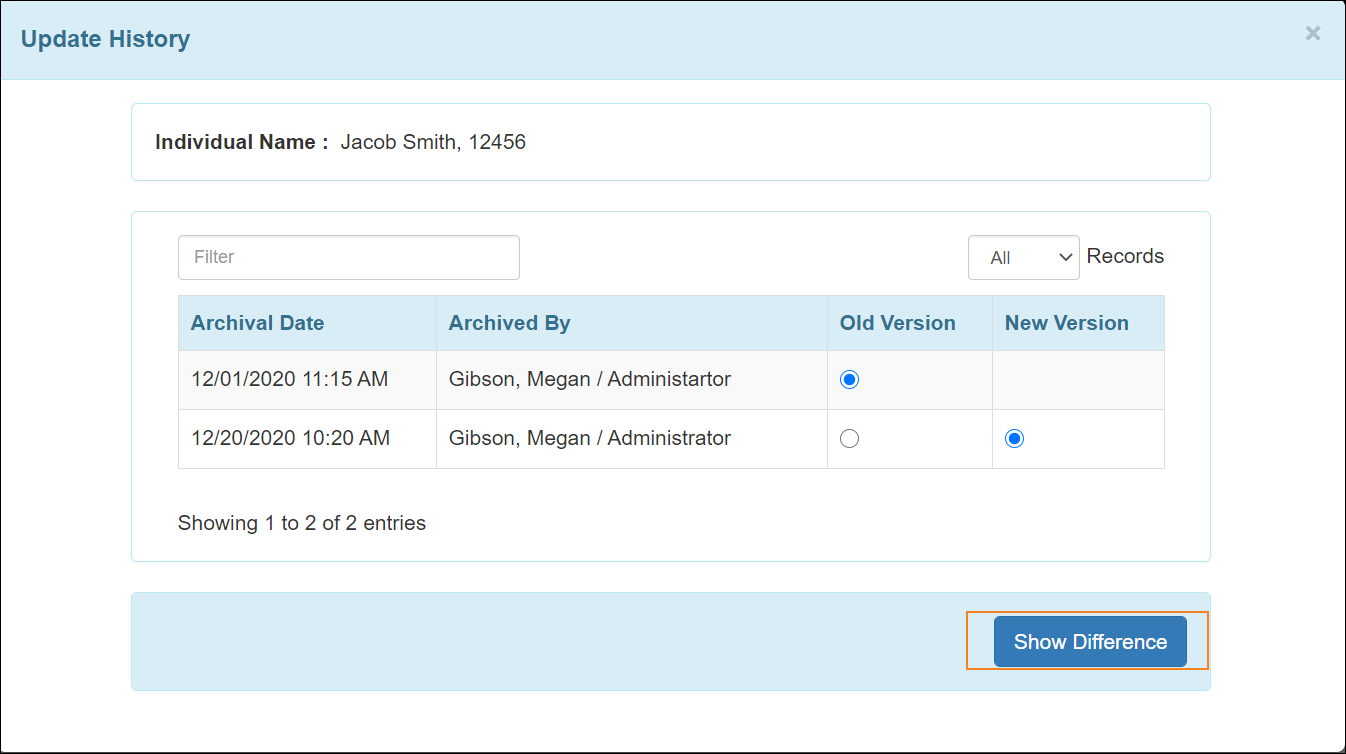The height and width of the screenshot is (754, 1346).
Task: Click the Jacob Smith, 12456 name text
Action: click(x=433, y=142)
